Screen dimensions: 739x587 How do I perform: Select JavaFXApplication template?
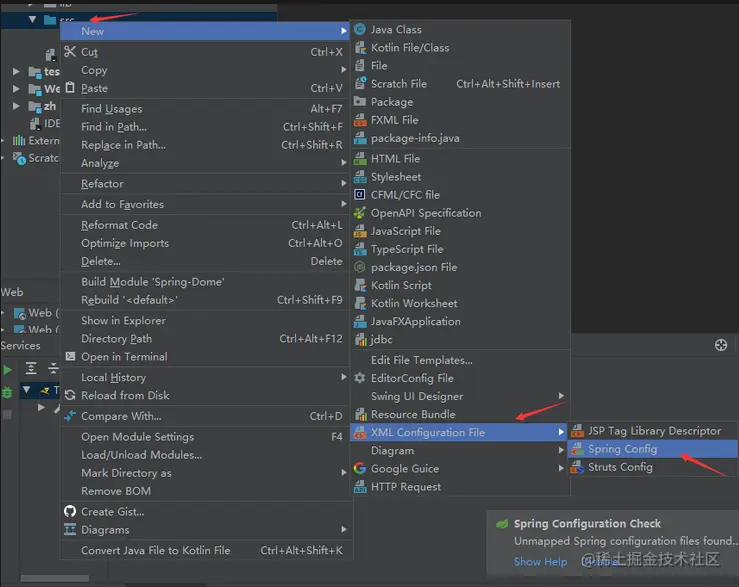click(x=460, y=322)
